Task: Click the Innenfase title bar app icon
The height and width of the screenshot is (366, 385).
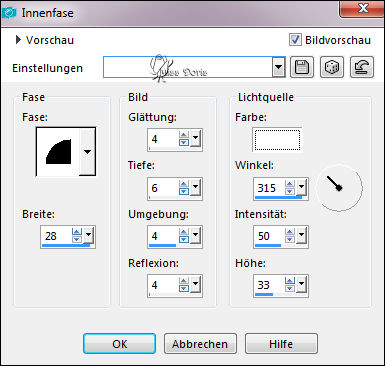Action: pos(9,13)
